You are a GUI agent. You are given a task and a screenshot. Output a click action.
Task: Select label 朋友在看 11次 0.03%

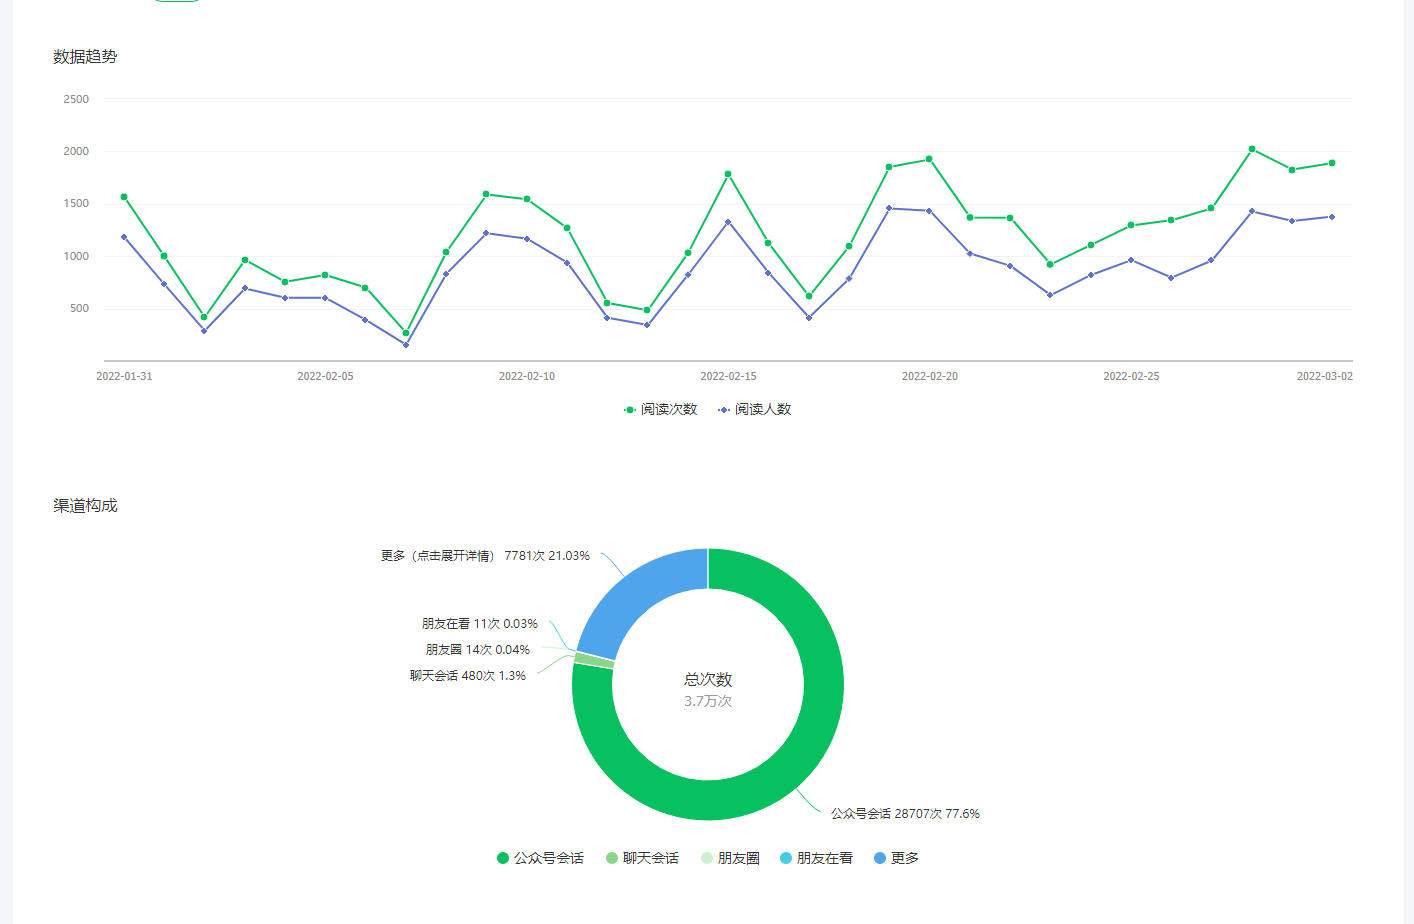[480, 624]
